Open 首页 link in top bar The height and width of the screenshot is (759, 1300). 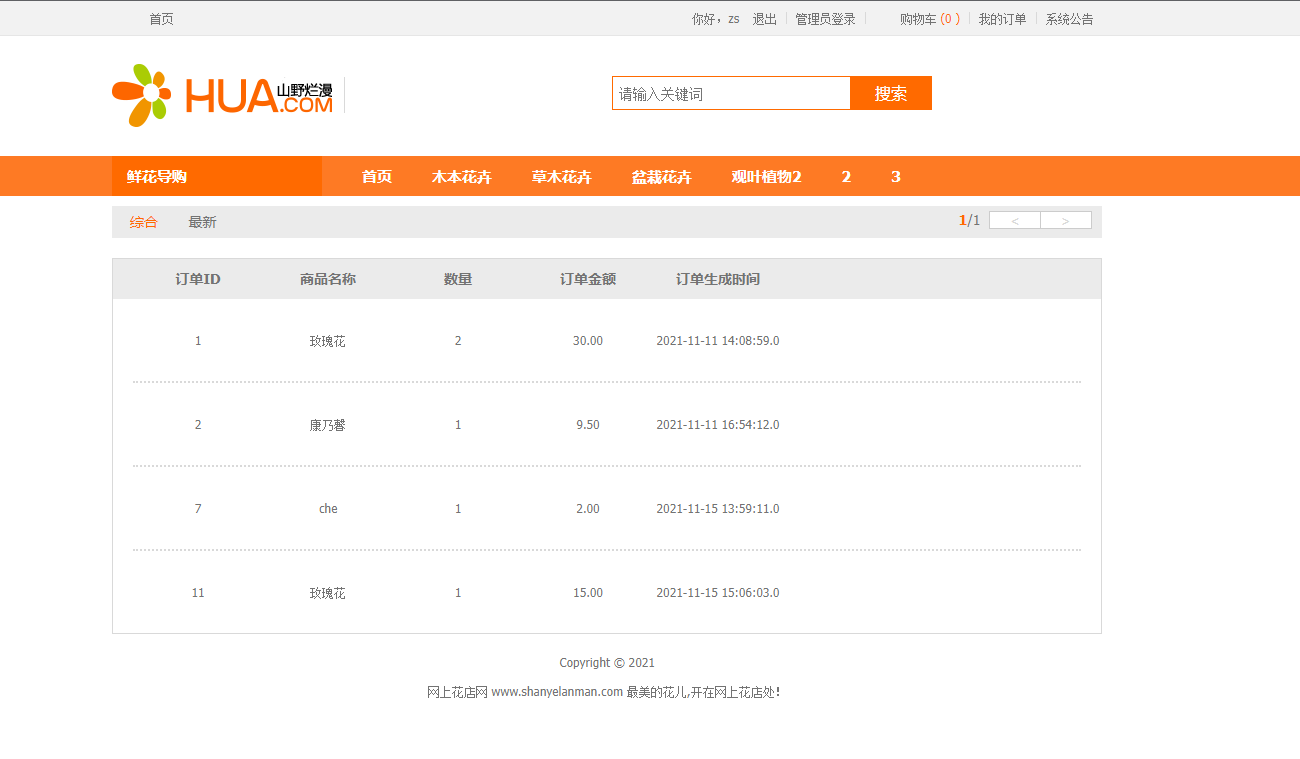pos(161,19)
